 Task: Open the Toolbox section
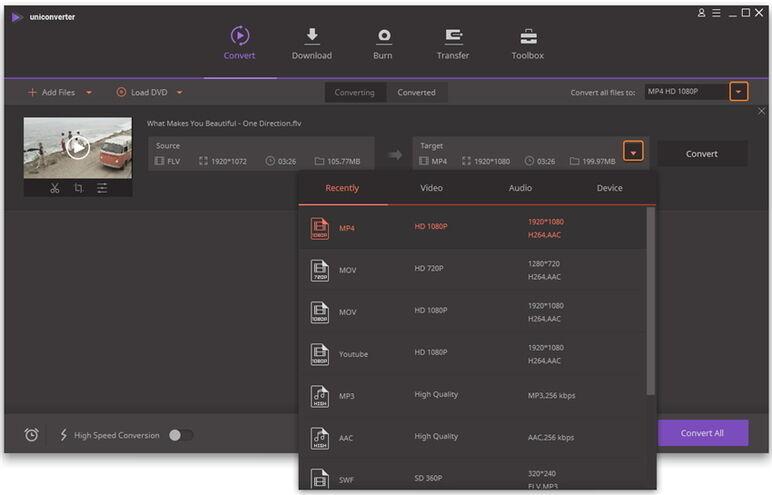click(527, 37)
